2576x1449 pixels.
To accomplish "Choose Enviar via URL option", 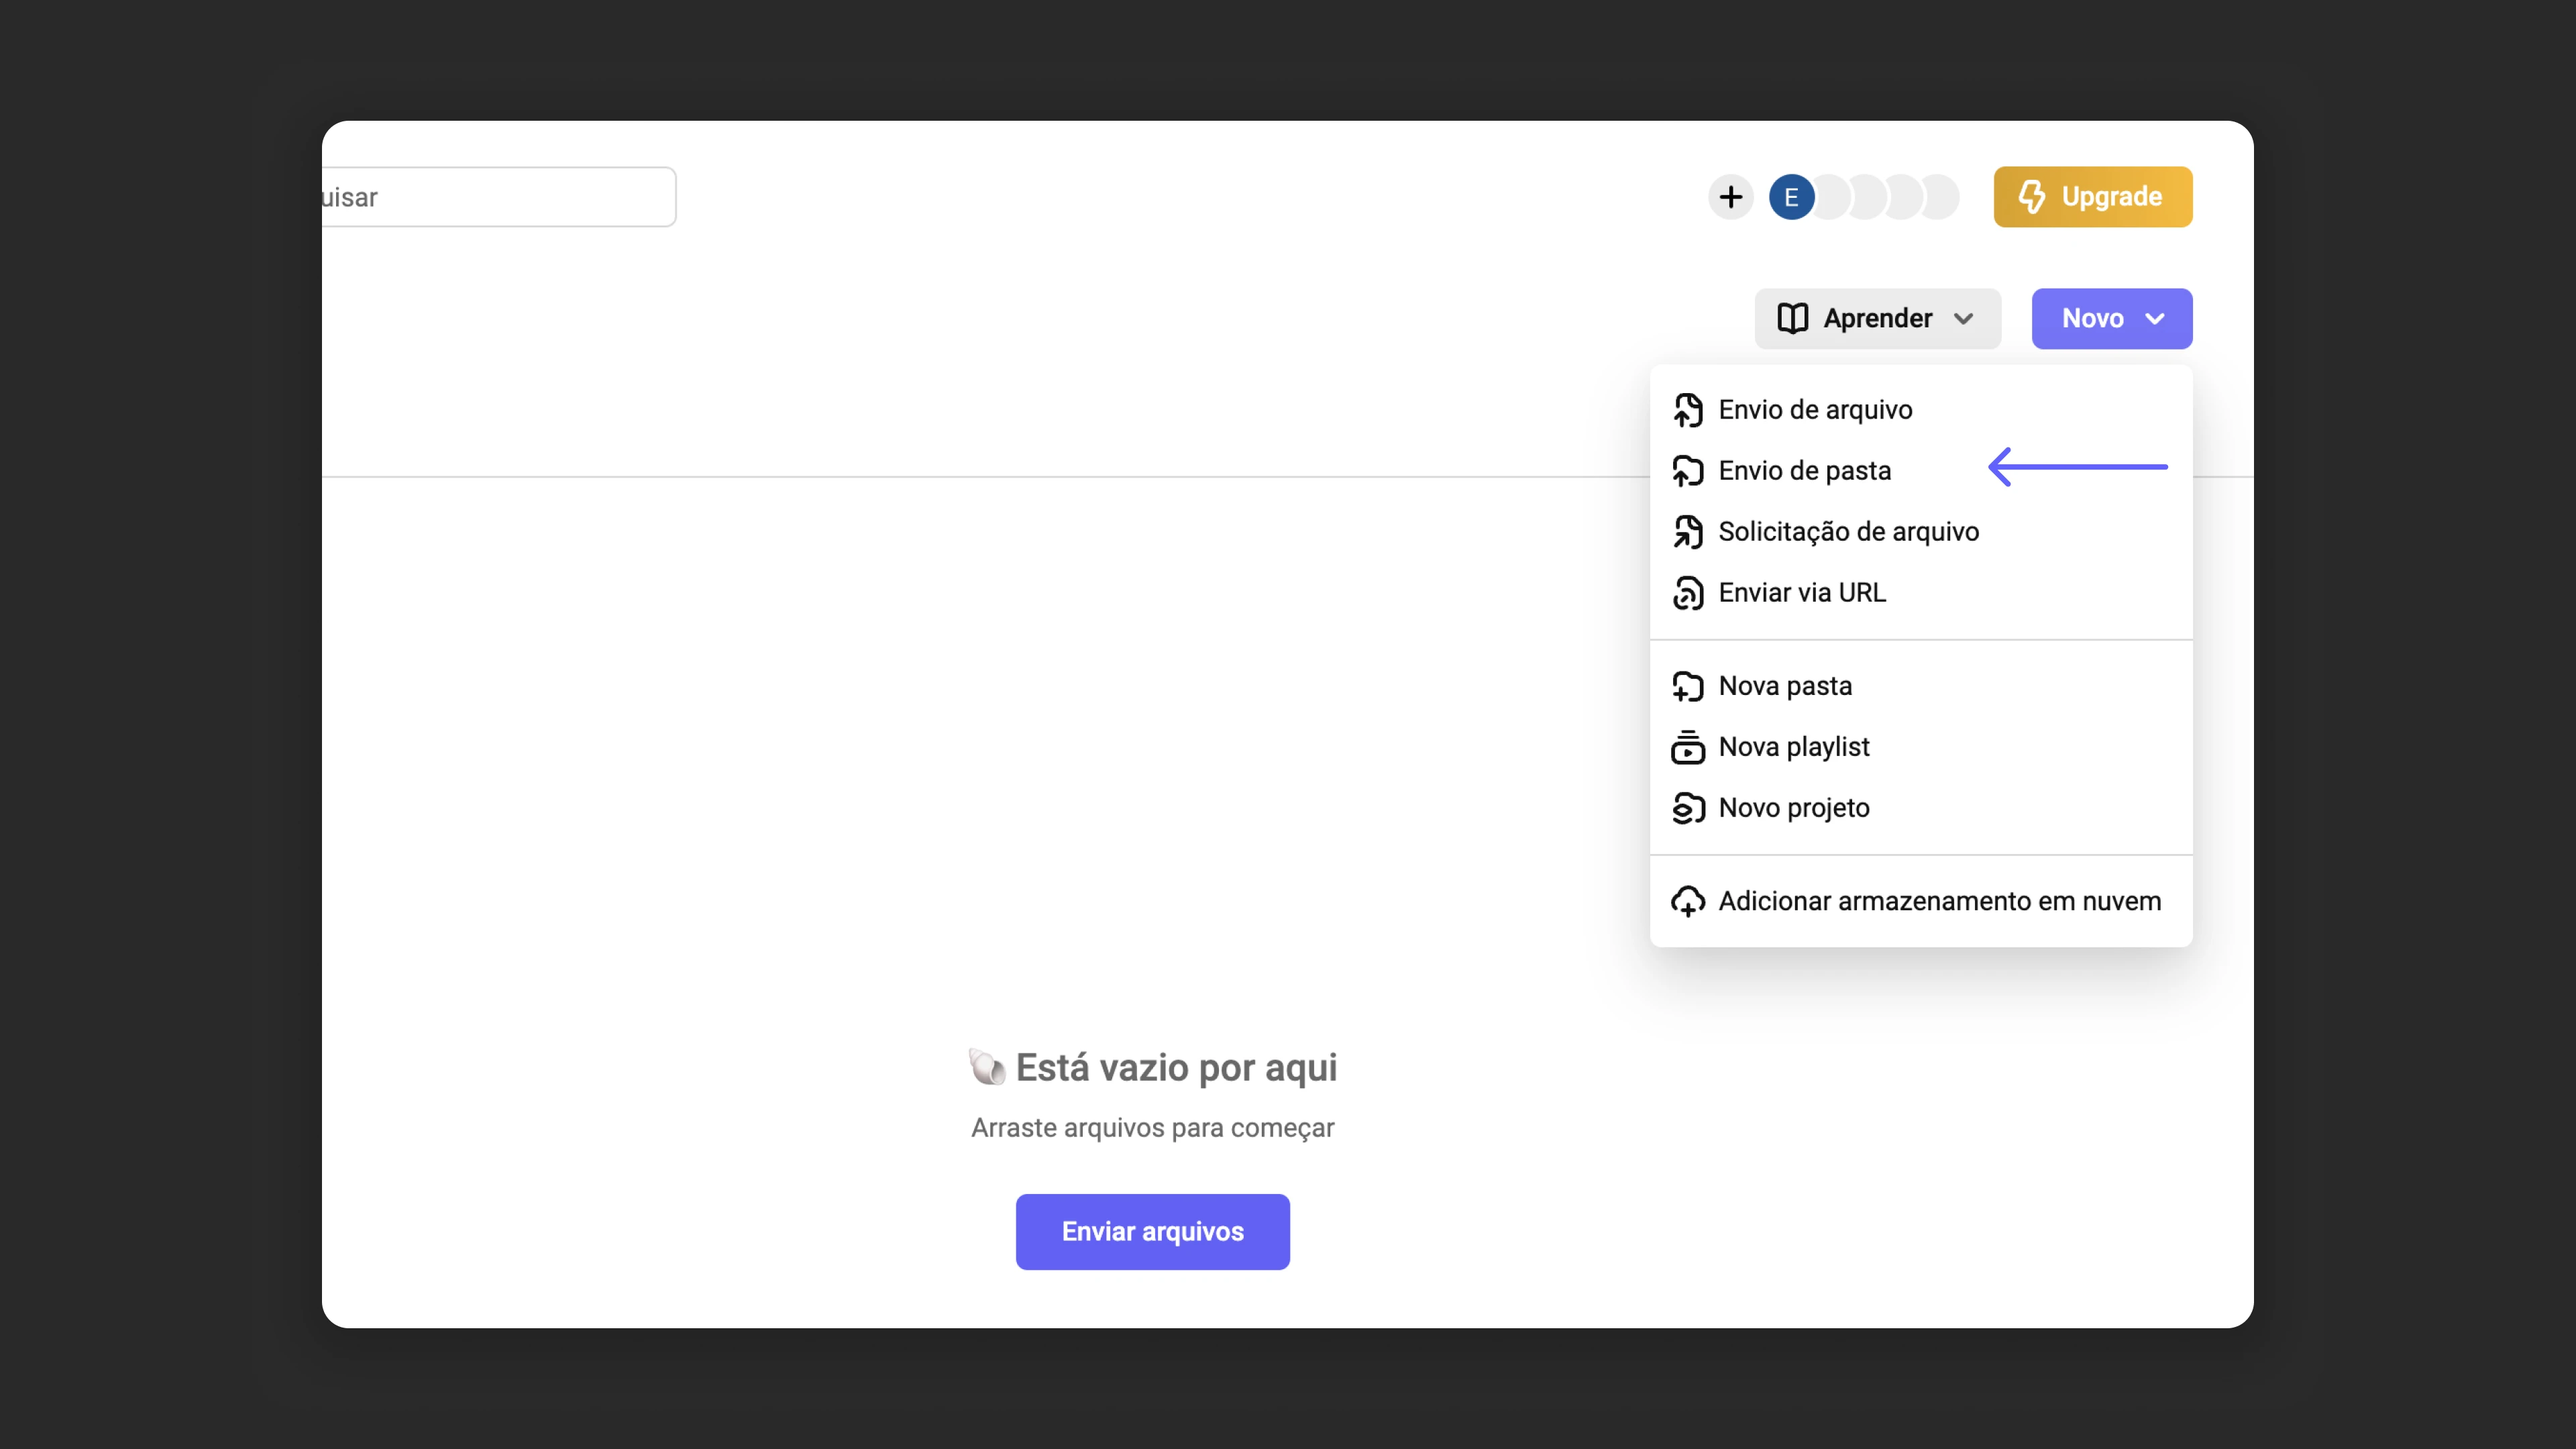I will (1921, 593).
